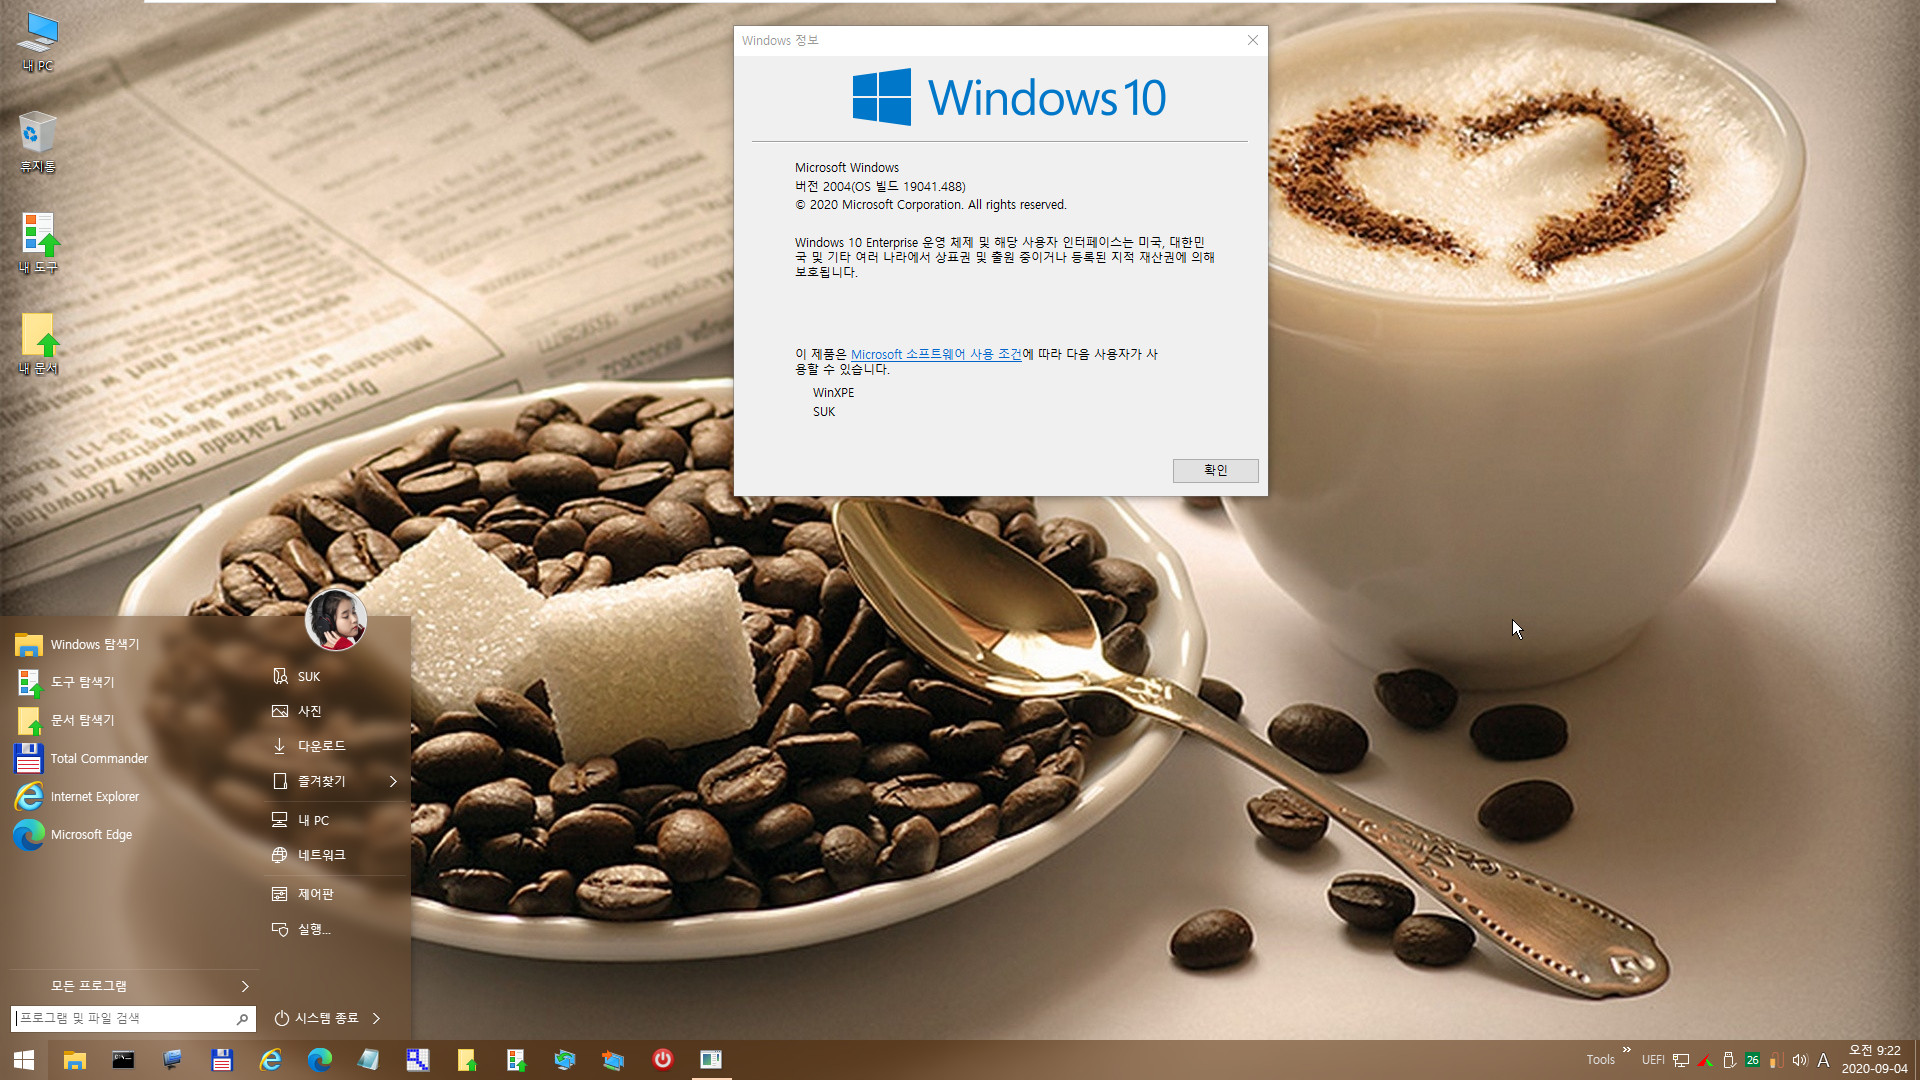Expand 즐겨찾기 submenu arrow
This screenshot has width=1920, height=1080.
[x=393, y=781]
